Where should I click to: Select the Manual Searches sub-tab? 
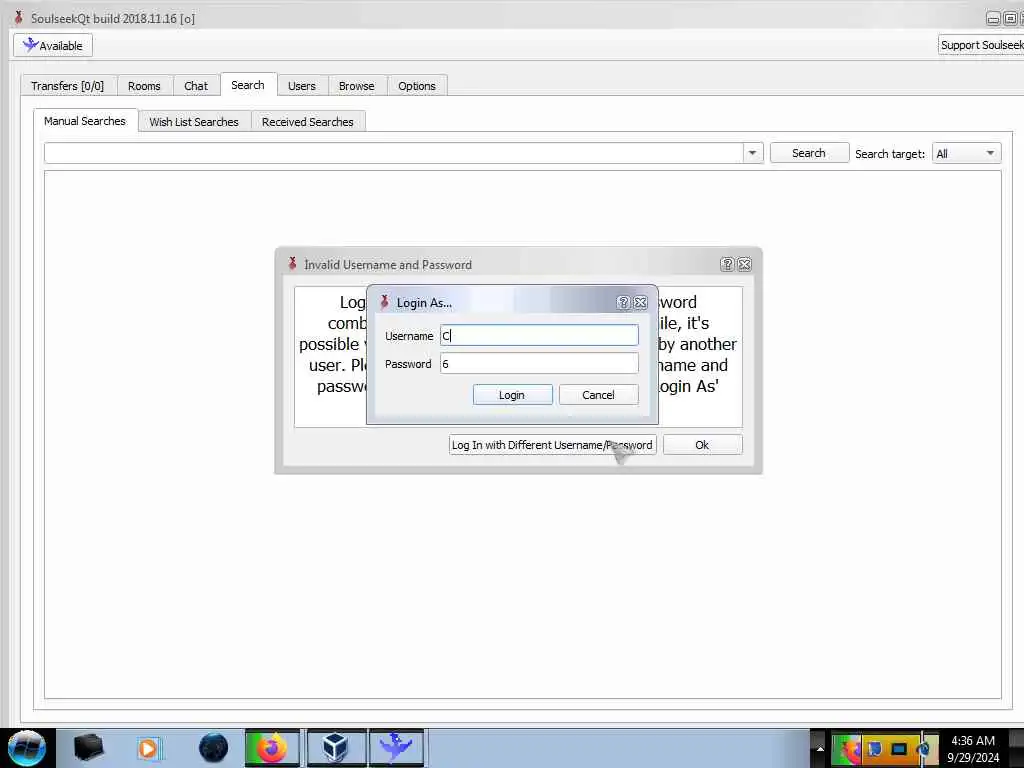tap(85, 121)
